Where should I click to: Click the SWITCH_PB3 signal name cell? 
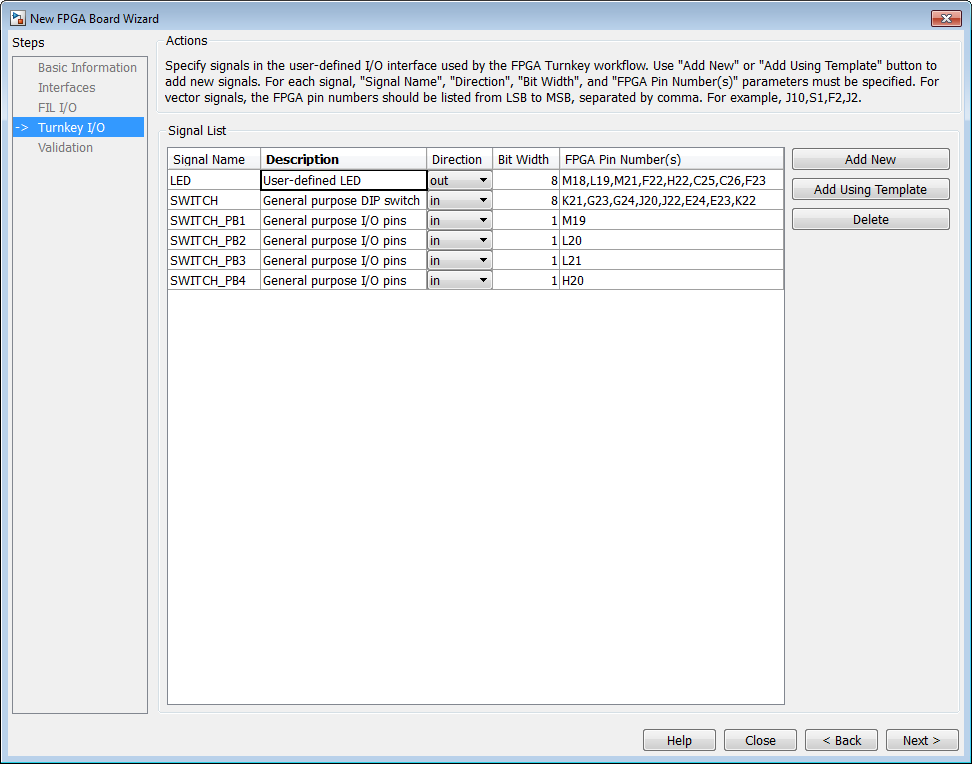[x=214, y=260]
